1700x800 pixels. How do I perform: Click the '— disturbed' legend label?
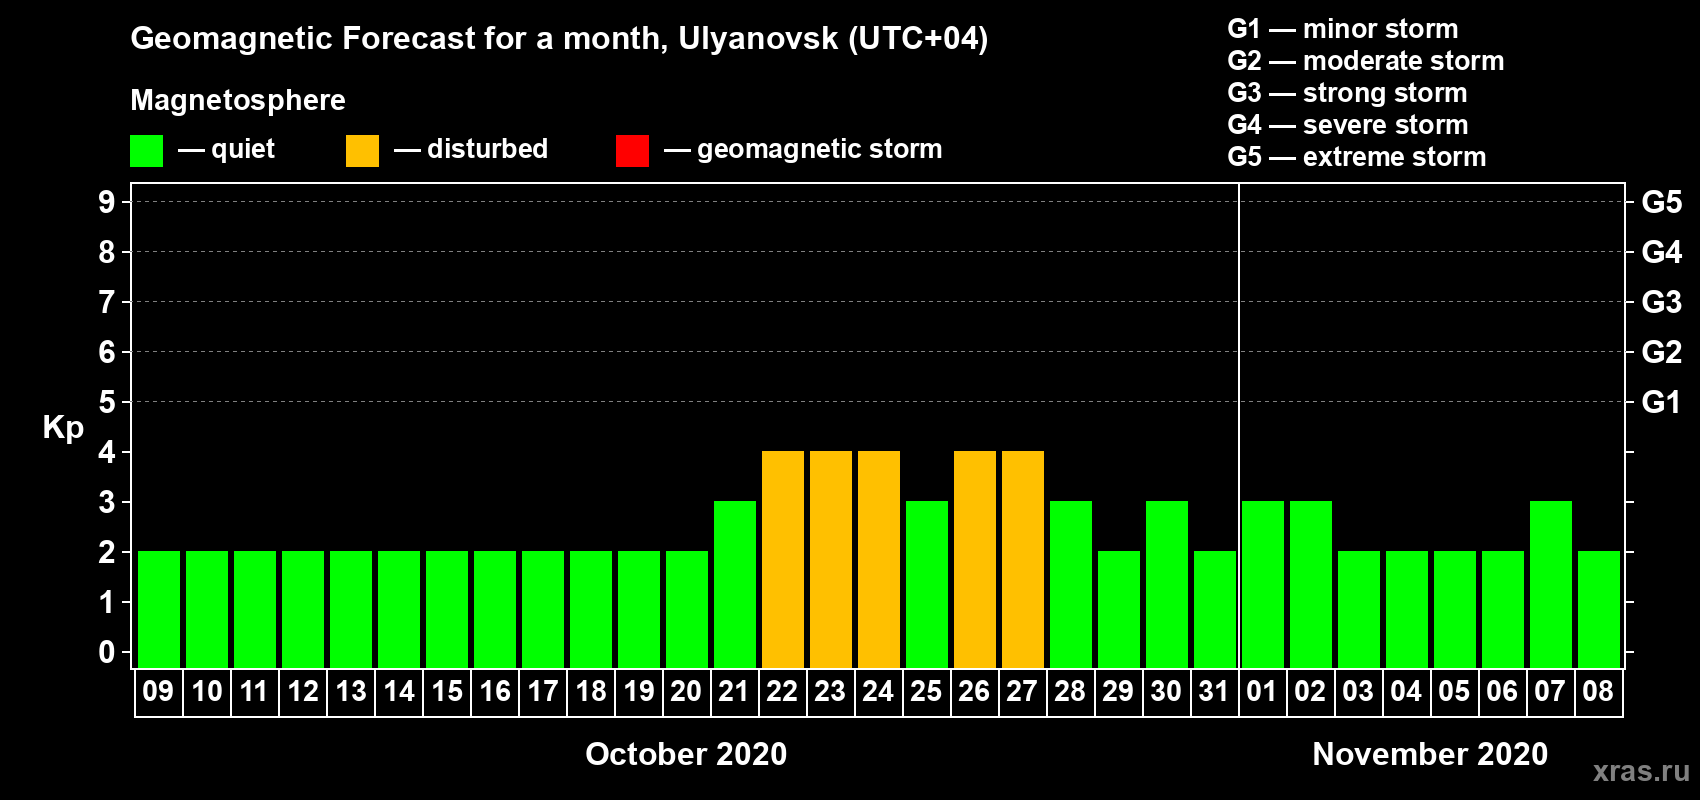471,149
